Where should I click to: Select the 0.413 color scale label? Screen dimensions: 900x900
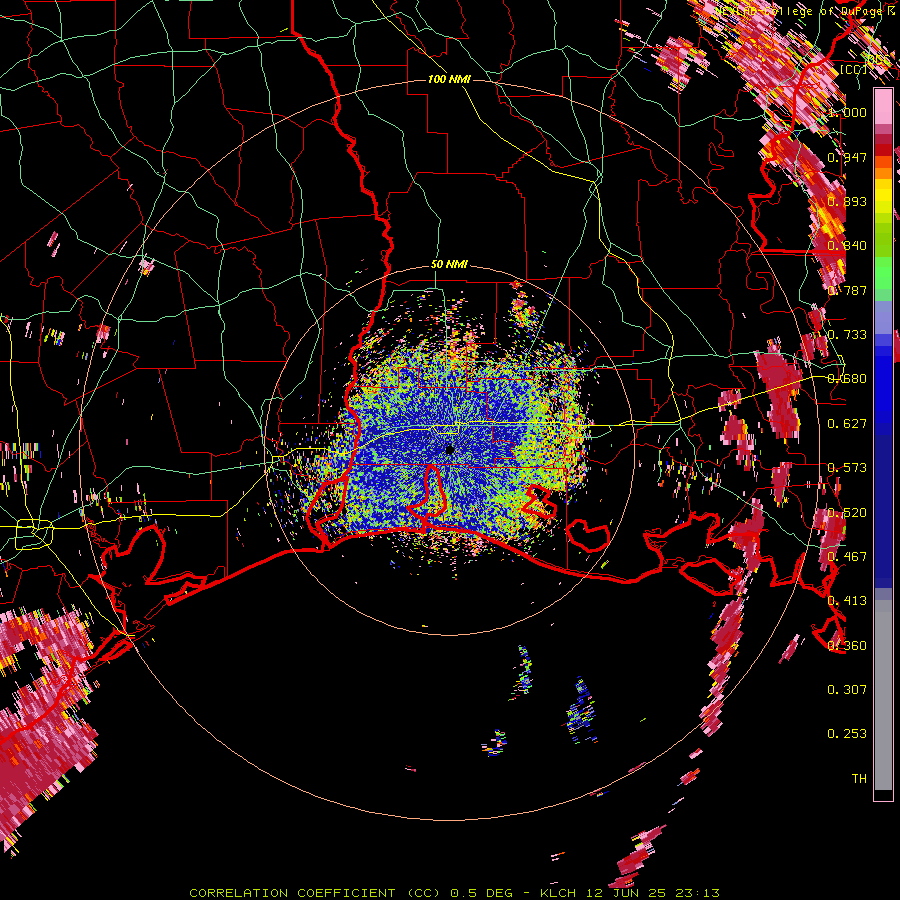(847, 601)
